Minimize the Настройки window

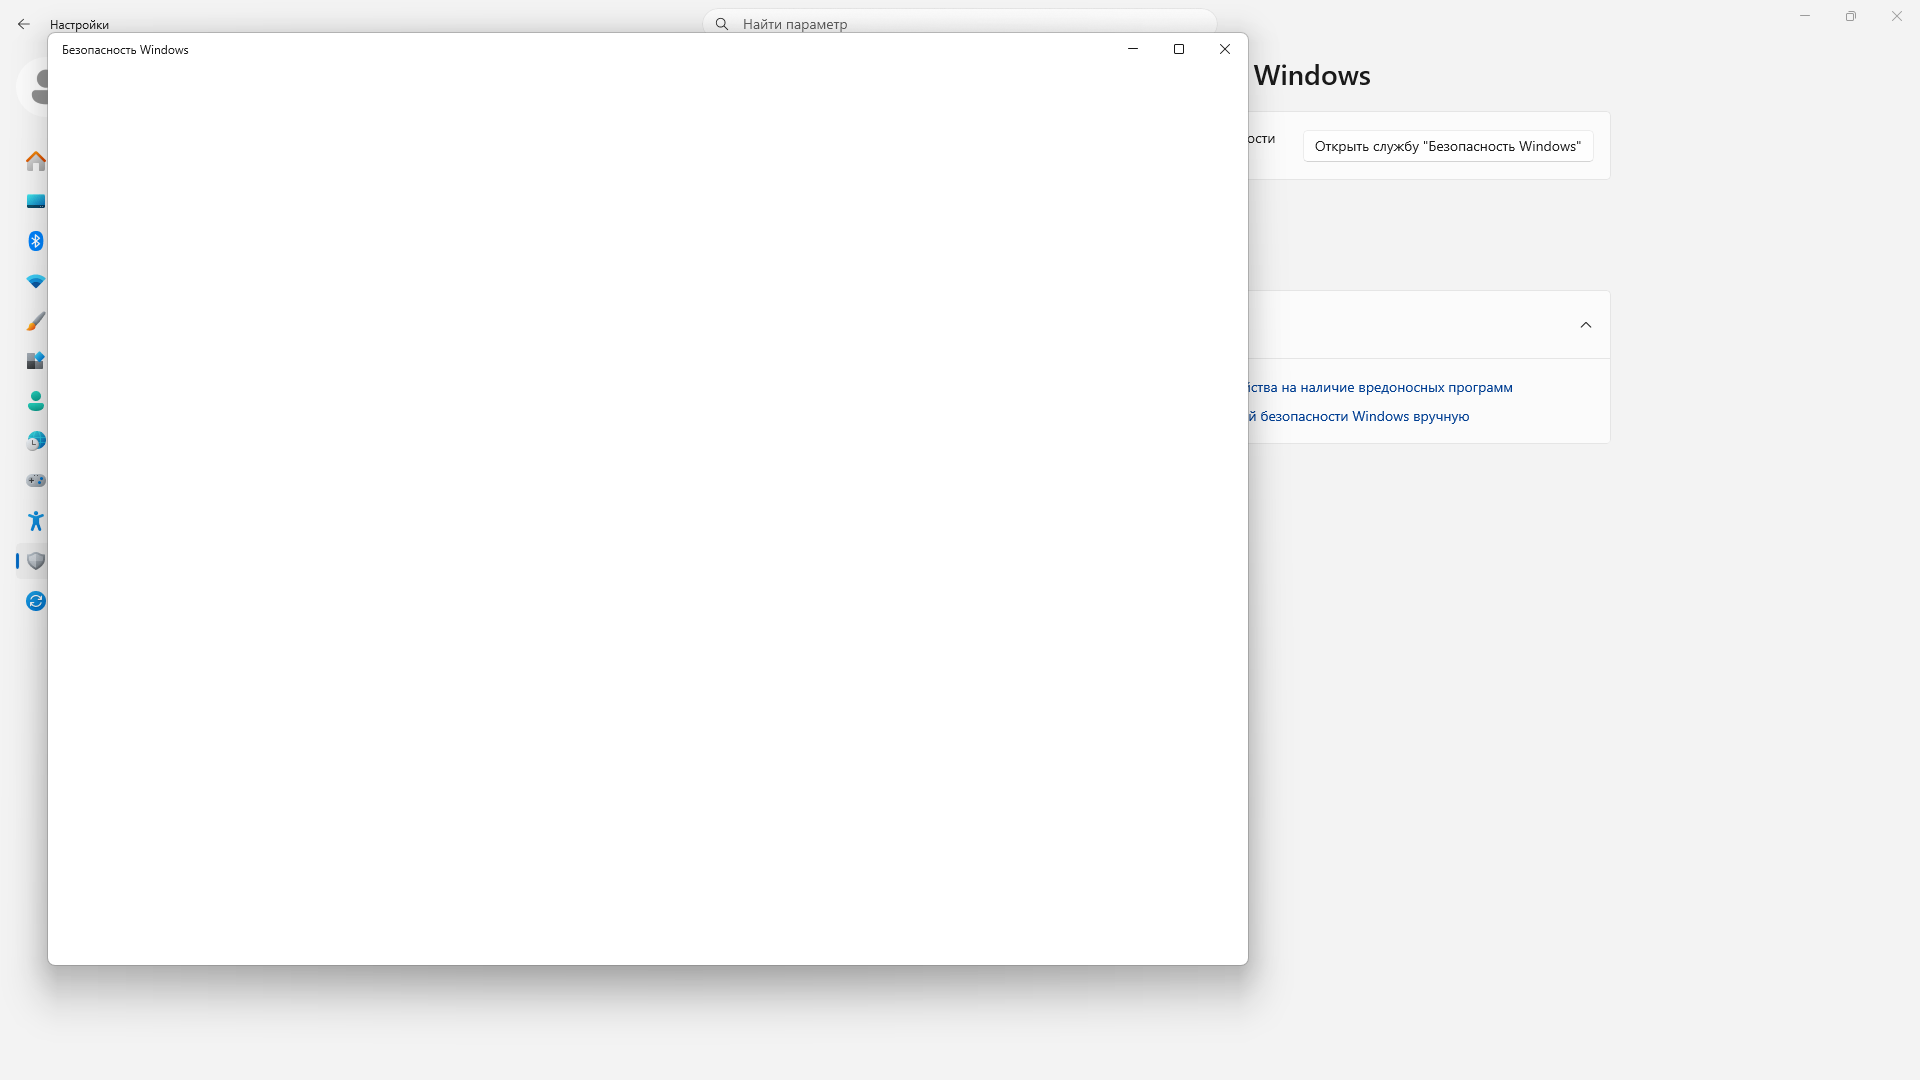(x=1805, y=16)
